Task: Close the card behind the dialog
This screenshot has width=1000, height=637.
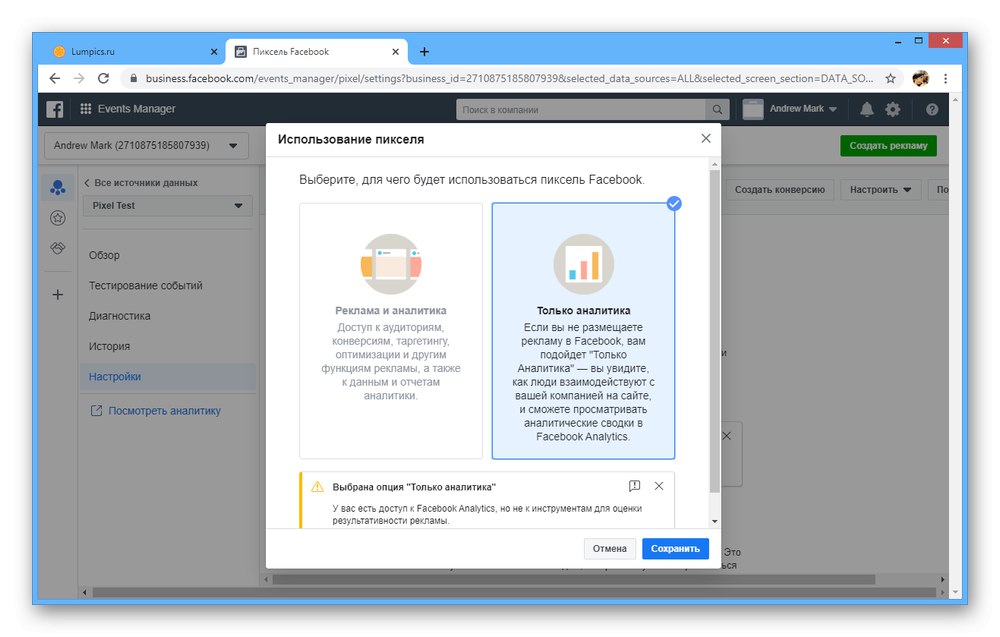Action: coord(726,436)
